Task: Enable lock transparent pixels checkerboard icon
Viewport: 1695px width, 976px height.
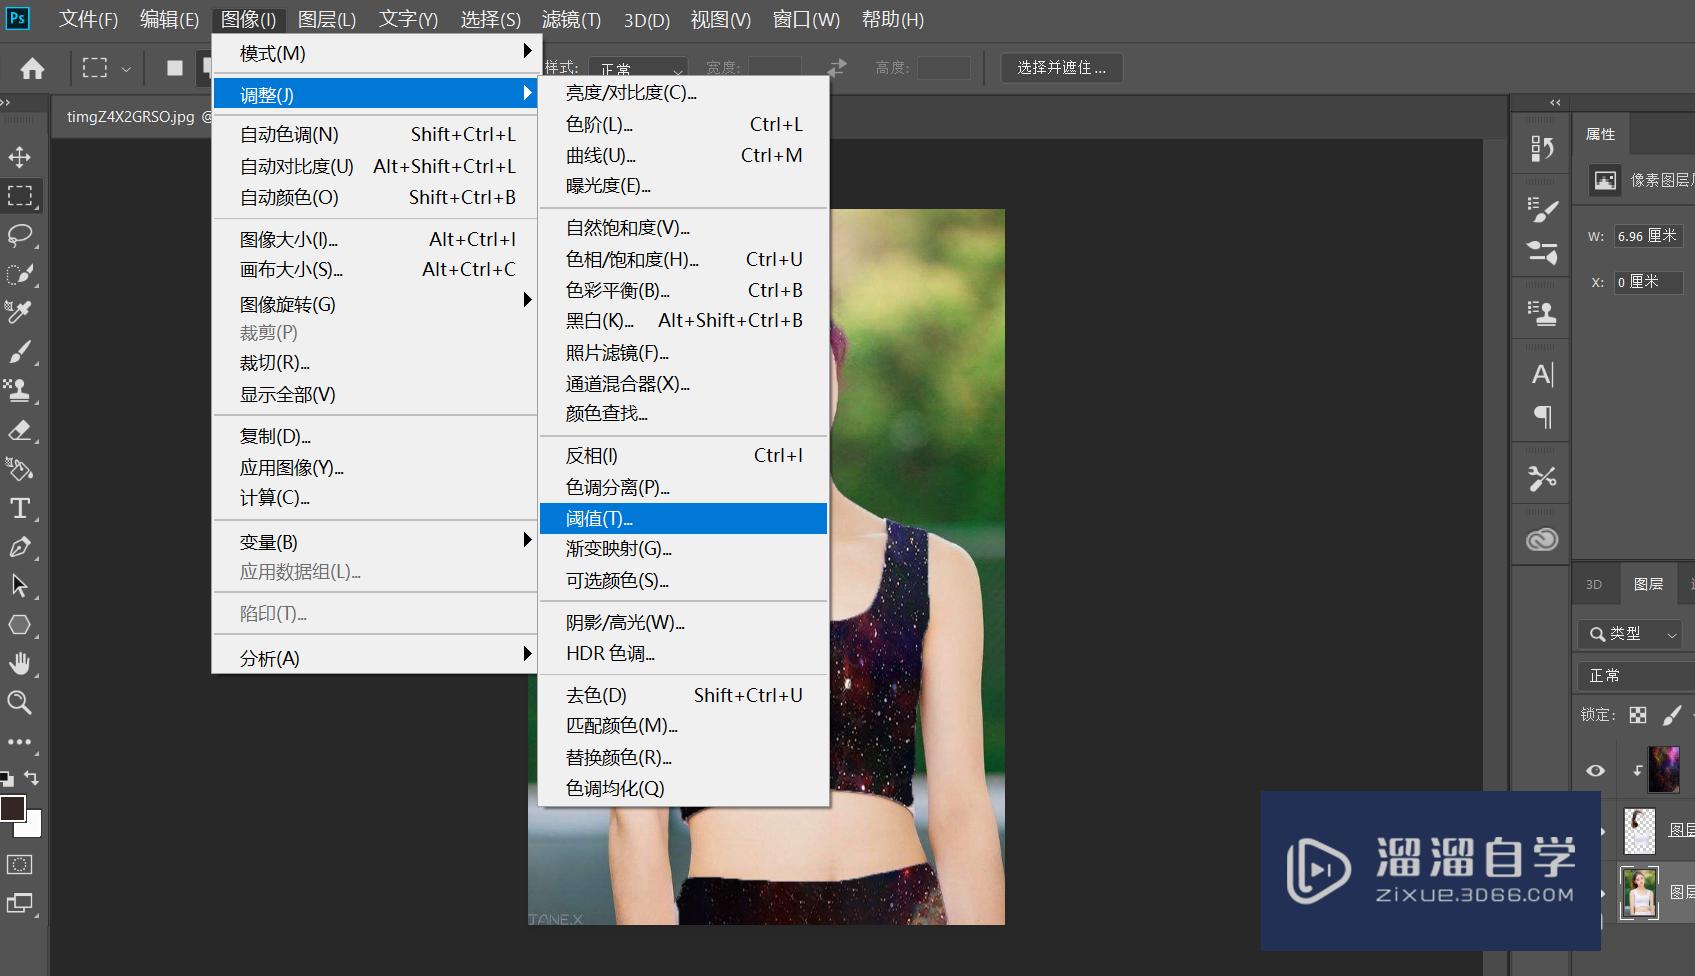Action: click(1637, 715)
